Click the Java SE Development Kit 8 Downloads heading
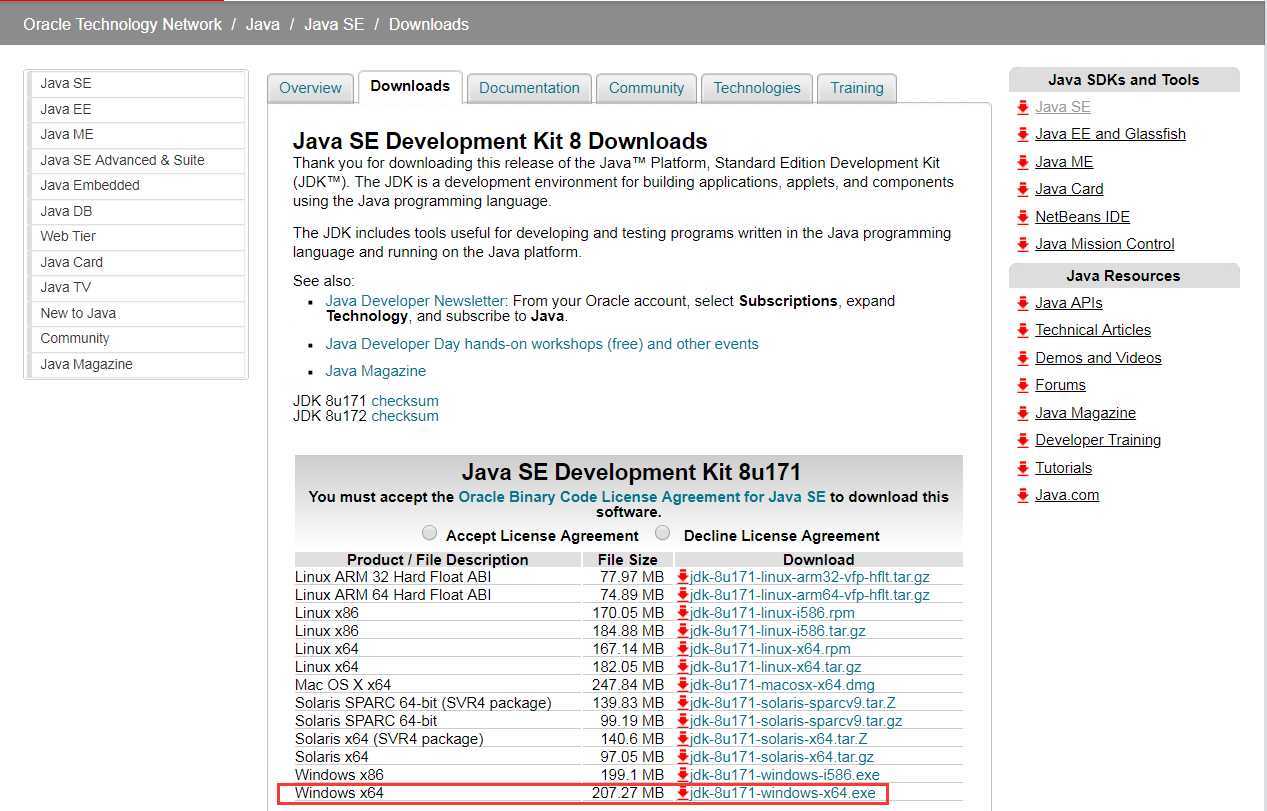The width and height of the screenshot is (1267, 811). [500, 141]
